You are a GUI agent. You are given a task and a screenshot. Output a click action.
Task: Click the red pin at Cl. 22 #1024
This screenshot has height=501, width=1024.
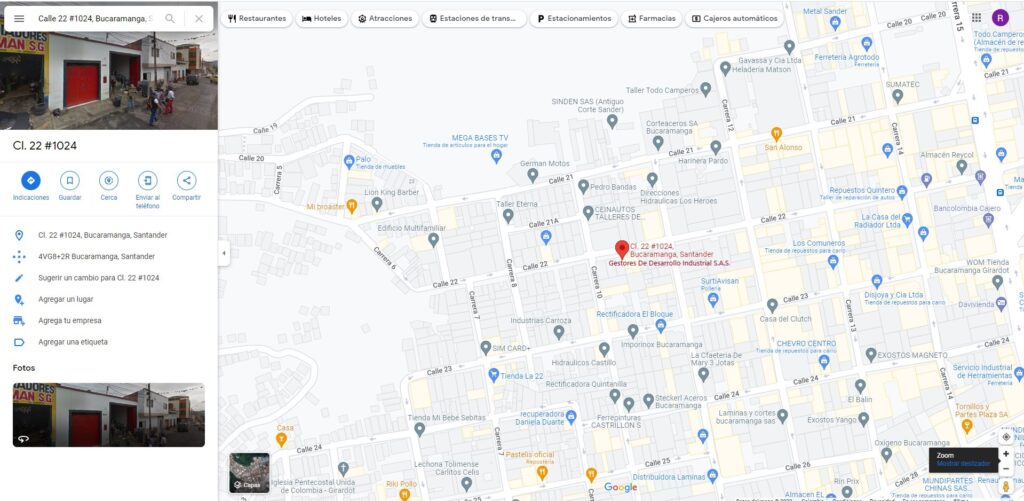[622, 249]
